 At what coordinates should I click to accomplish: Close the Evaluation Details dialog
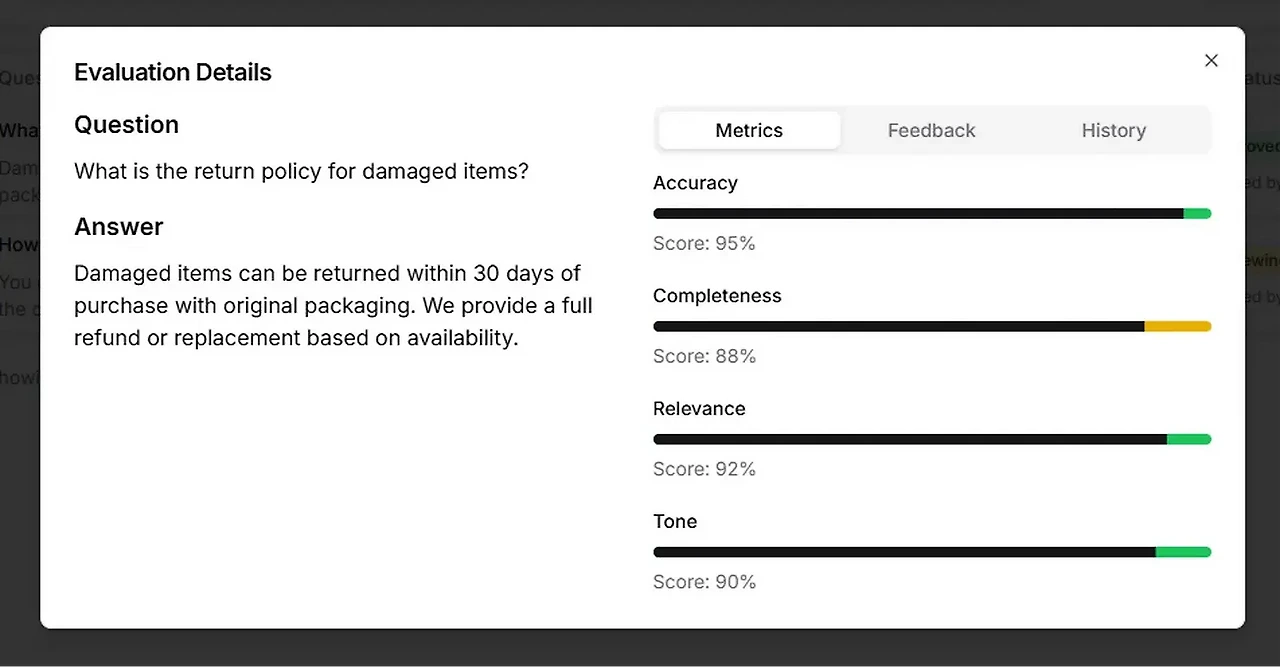(x=1211, y=61)
